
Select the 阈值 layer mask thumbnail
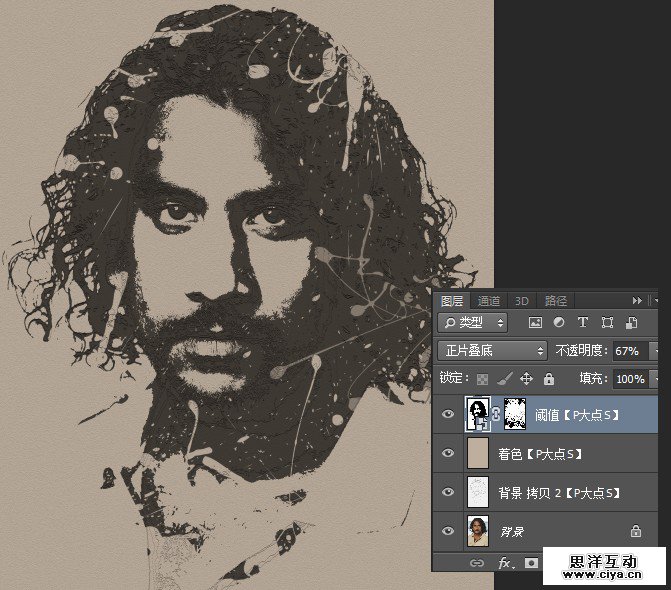pyautogui.click(x=514, y=414)
